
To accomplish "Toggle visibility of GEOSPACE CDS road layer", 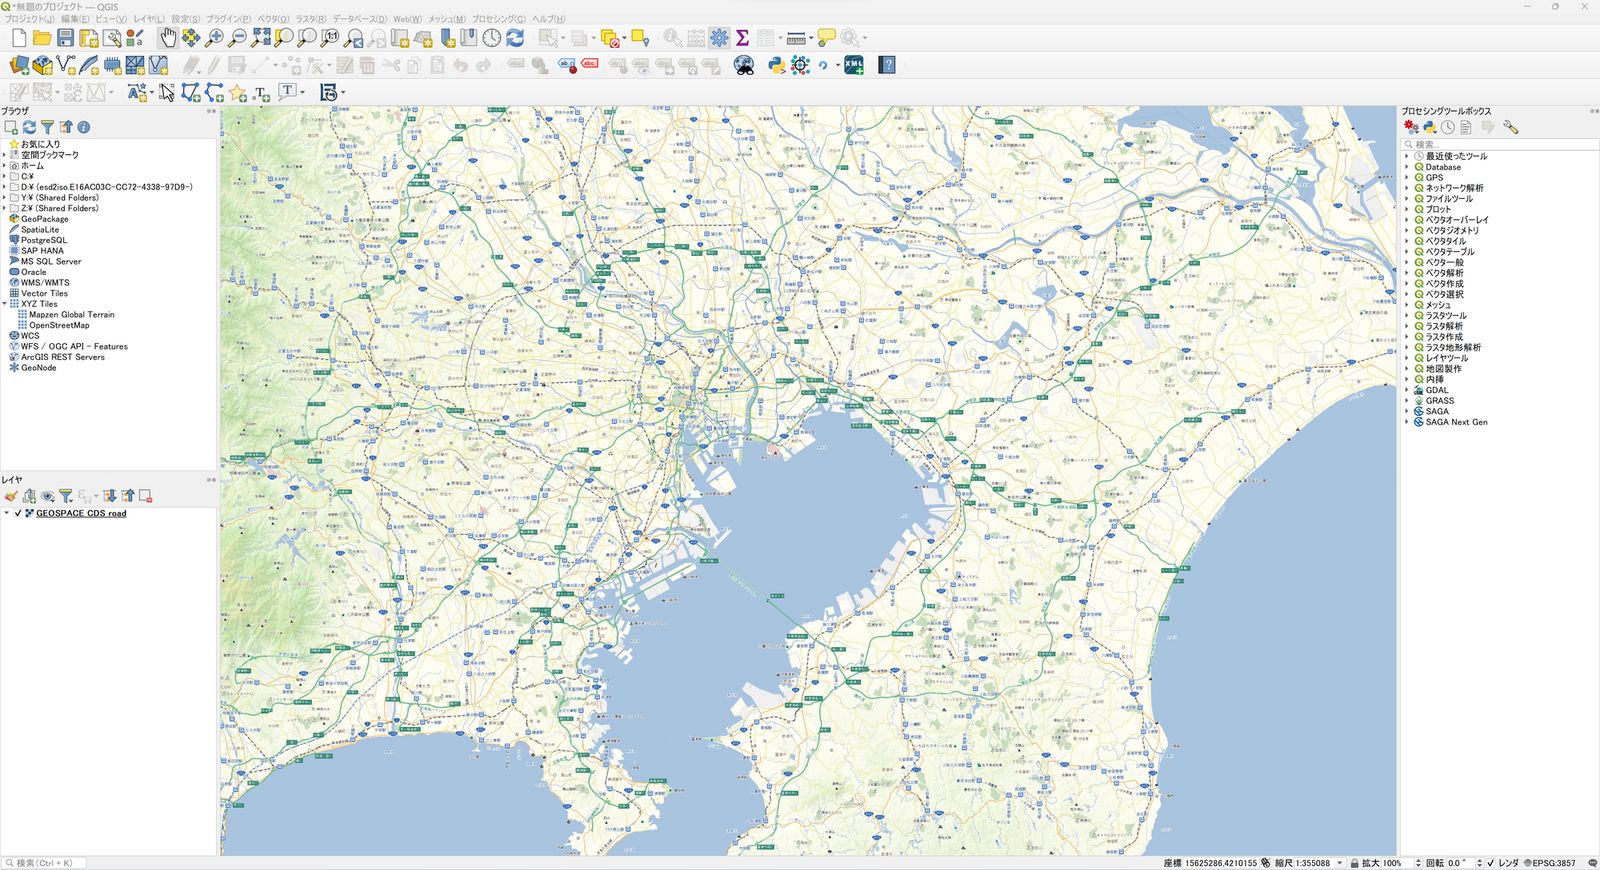I will pyautogui.click(x=18, y=513).
